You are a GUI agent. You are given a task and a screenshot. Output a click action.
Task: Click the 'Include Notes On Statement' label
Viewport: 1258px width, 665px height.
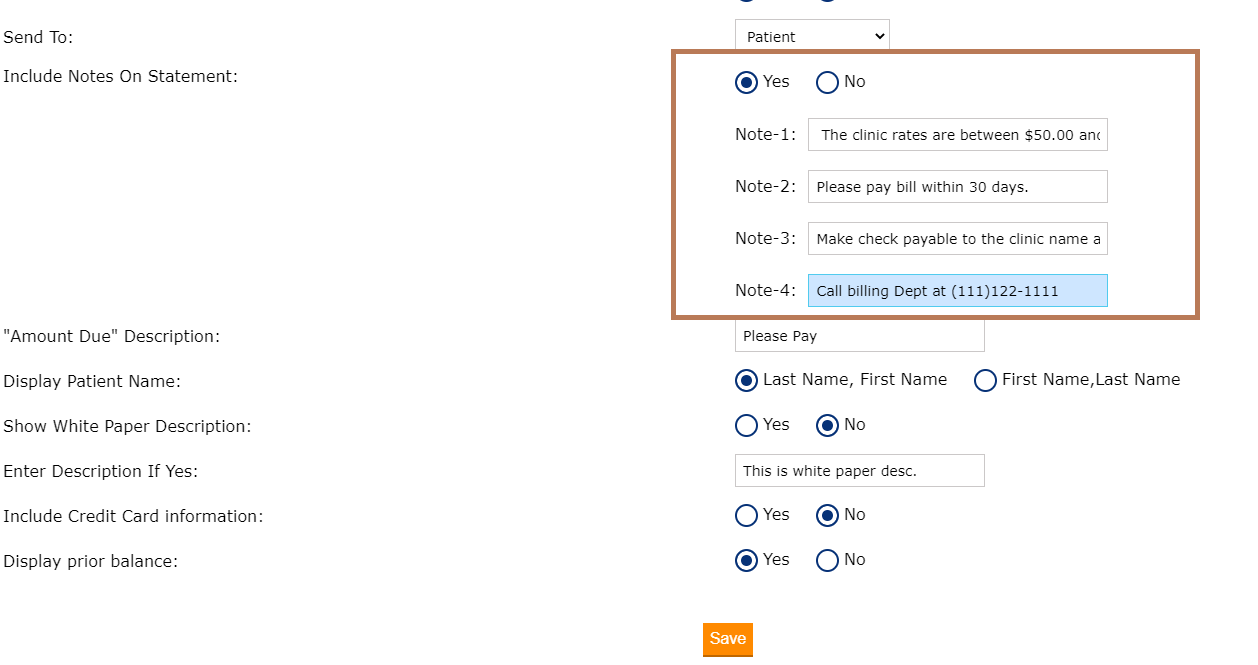(x=120, y=77)
